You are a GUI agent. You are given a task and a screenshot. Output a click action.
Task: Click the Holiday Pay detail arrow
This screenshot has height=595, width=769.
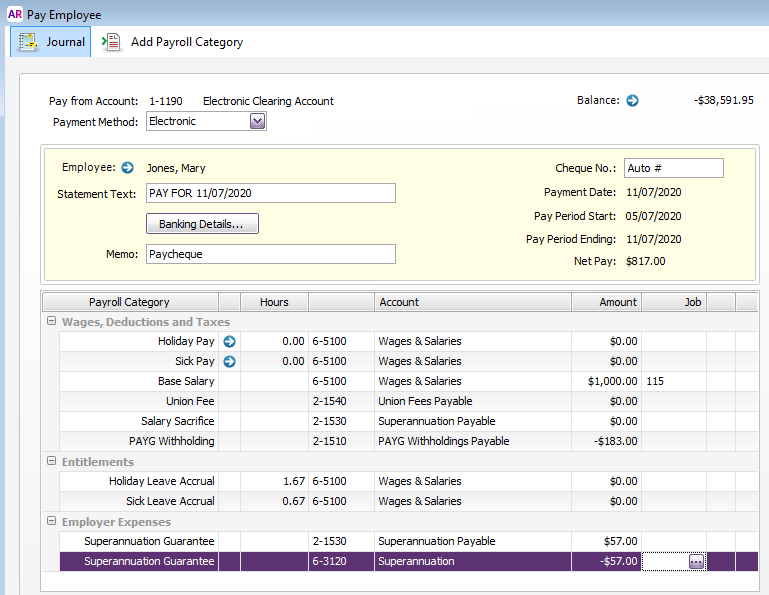click(229, 342)
